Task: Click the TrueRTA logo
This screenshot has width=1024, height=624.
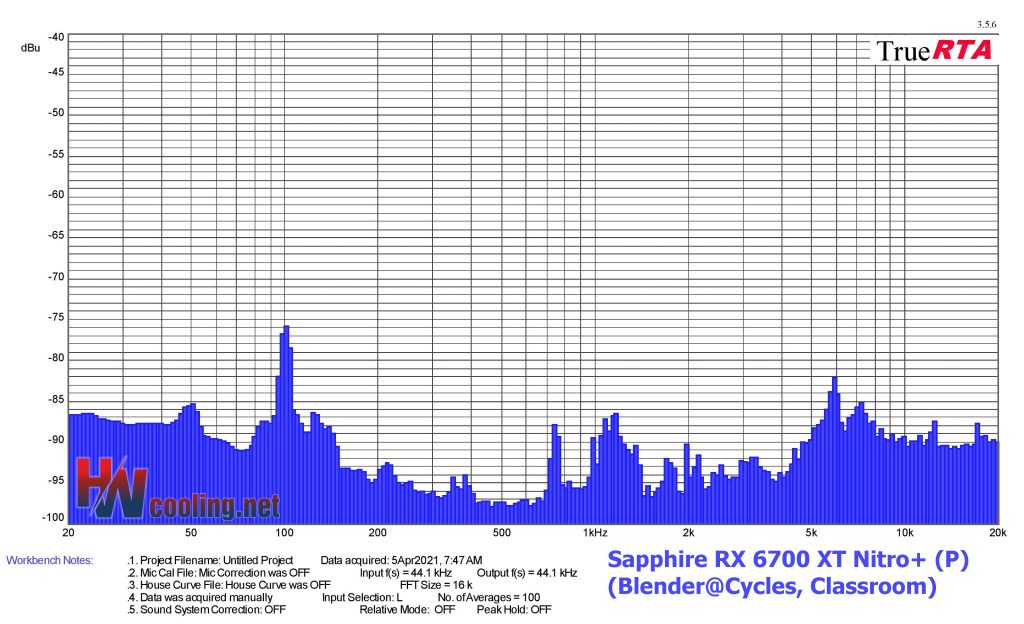Action: tap(934, 50)
